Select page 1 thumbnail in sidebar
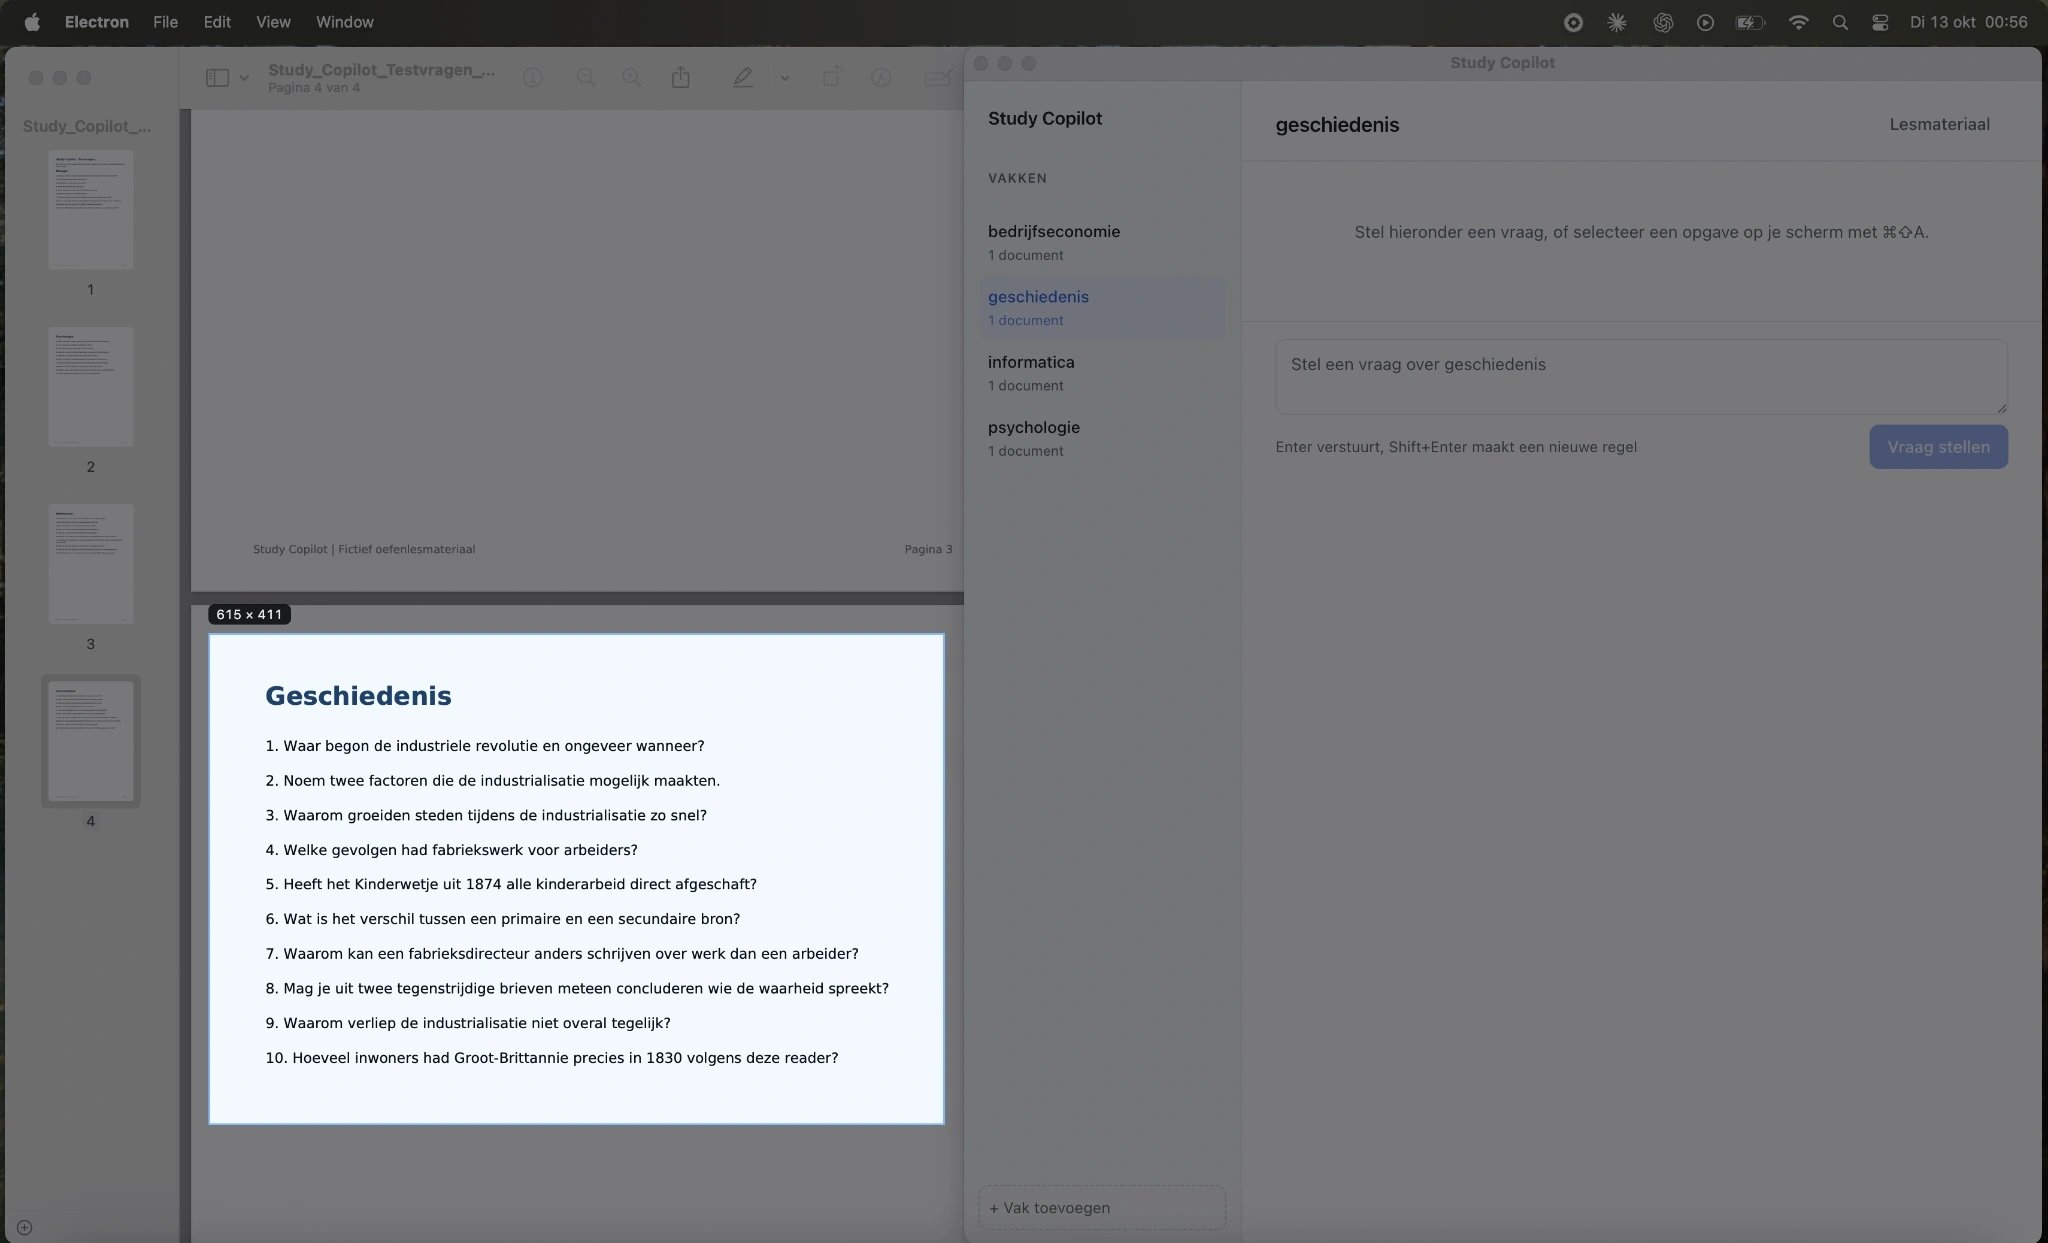This screenshot has width=2048, height=1243. [x=91, y=210]
